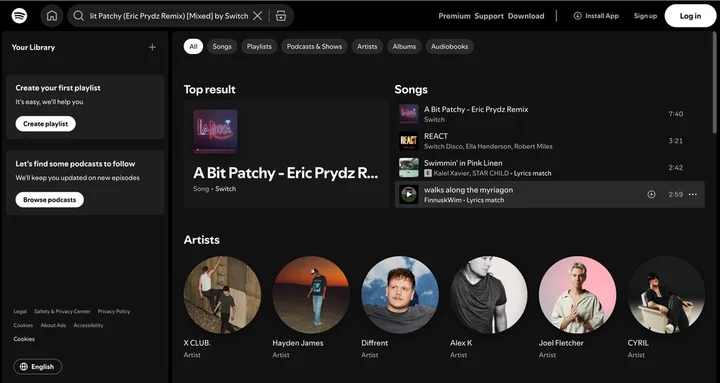Open Legal footer link
The width and height of the screenshot is (720, 383).
pos(20,311)
